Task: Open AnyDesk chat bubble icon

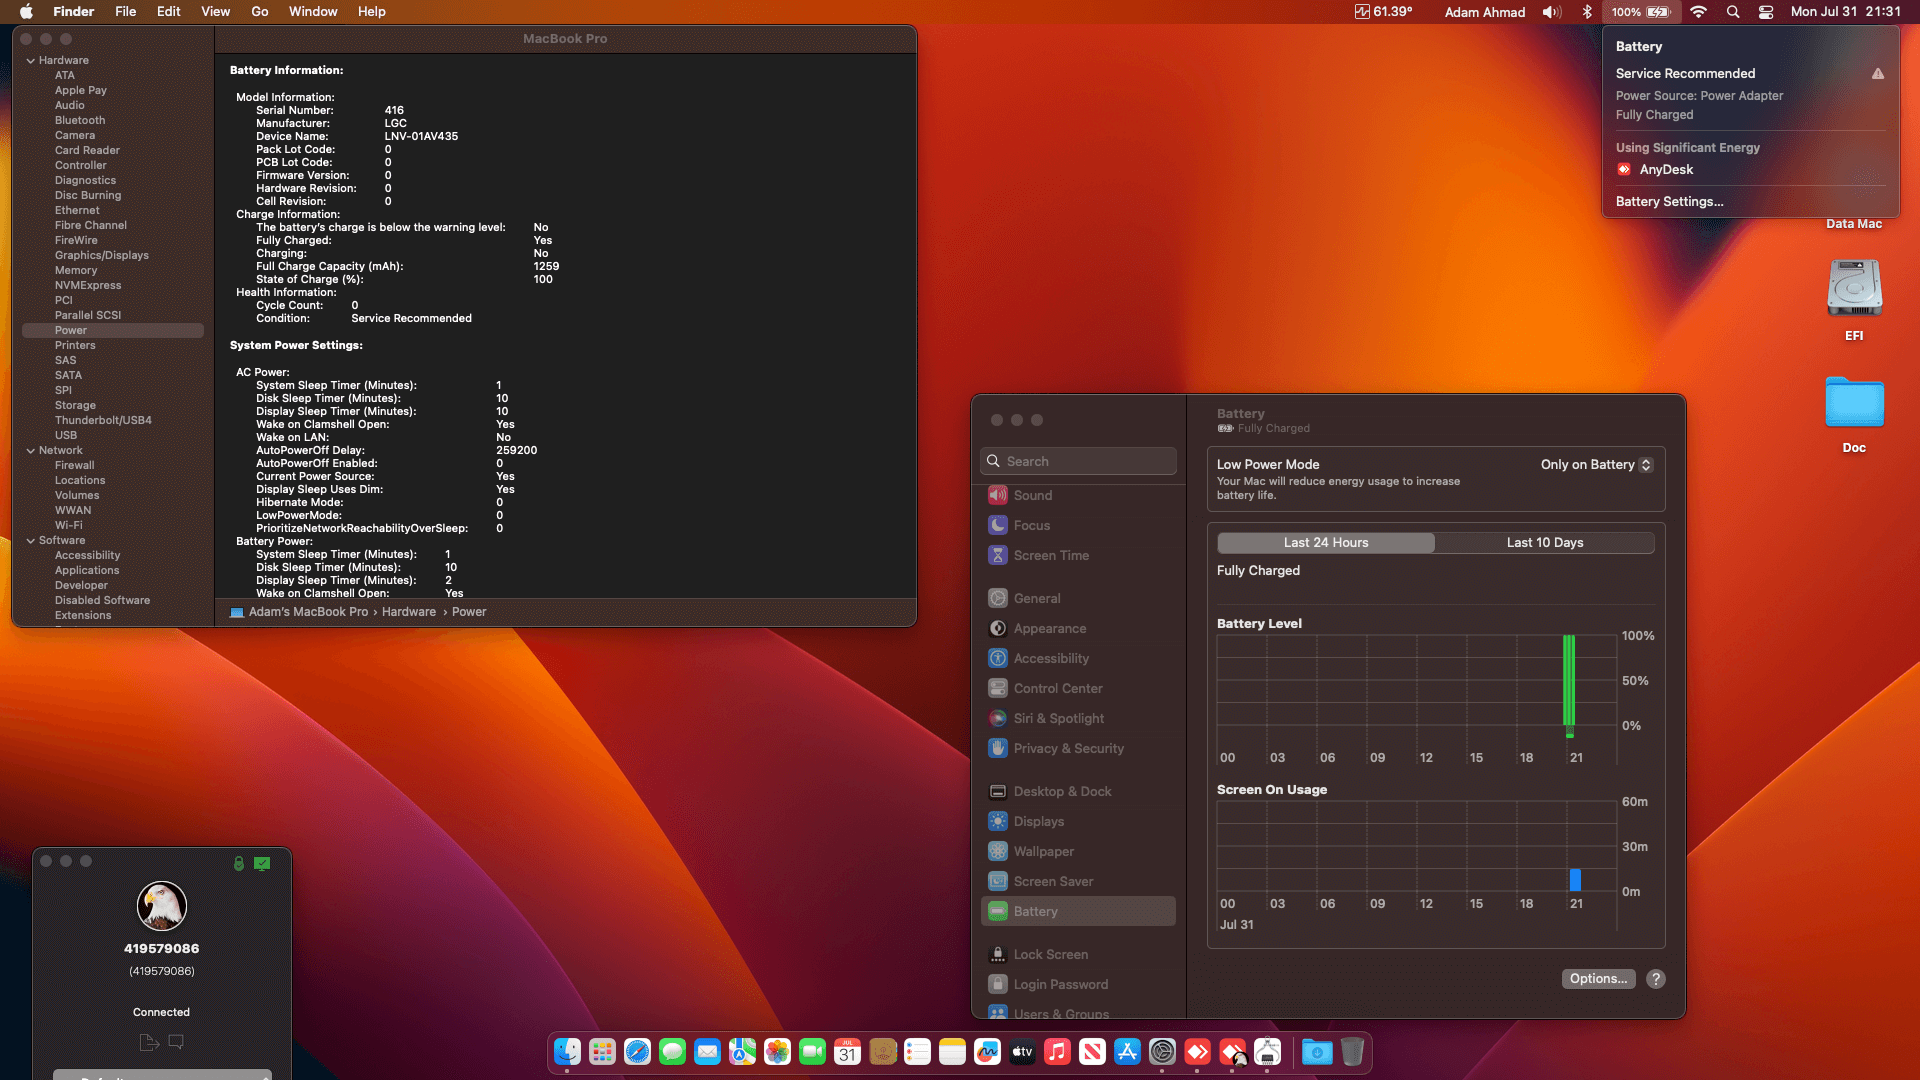Action: (x=176, y=1042)
